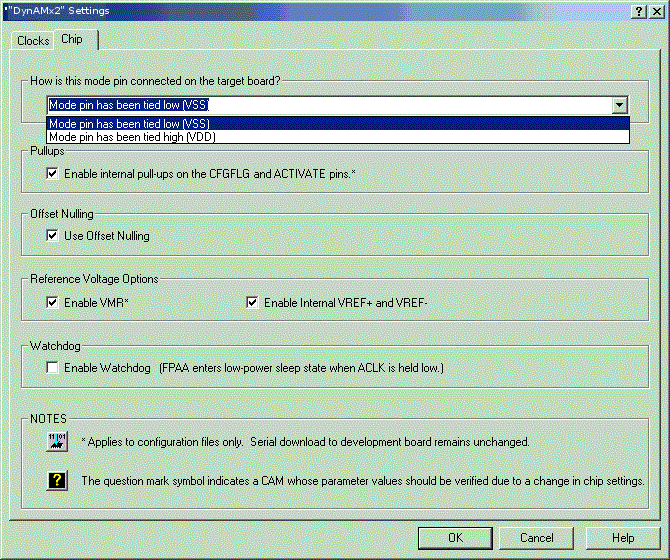
Task: Close the DynAMx2 Settings dialog
Action: [x=657, y=12]
